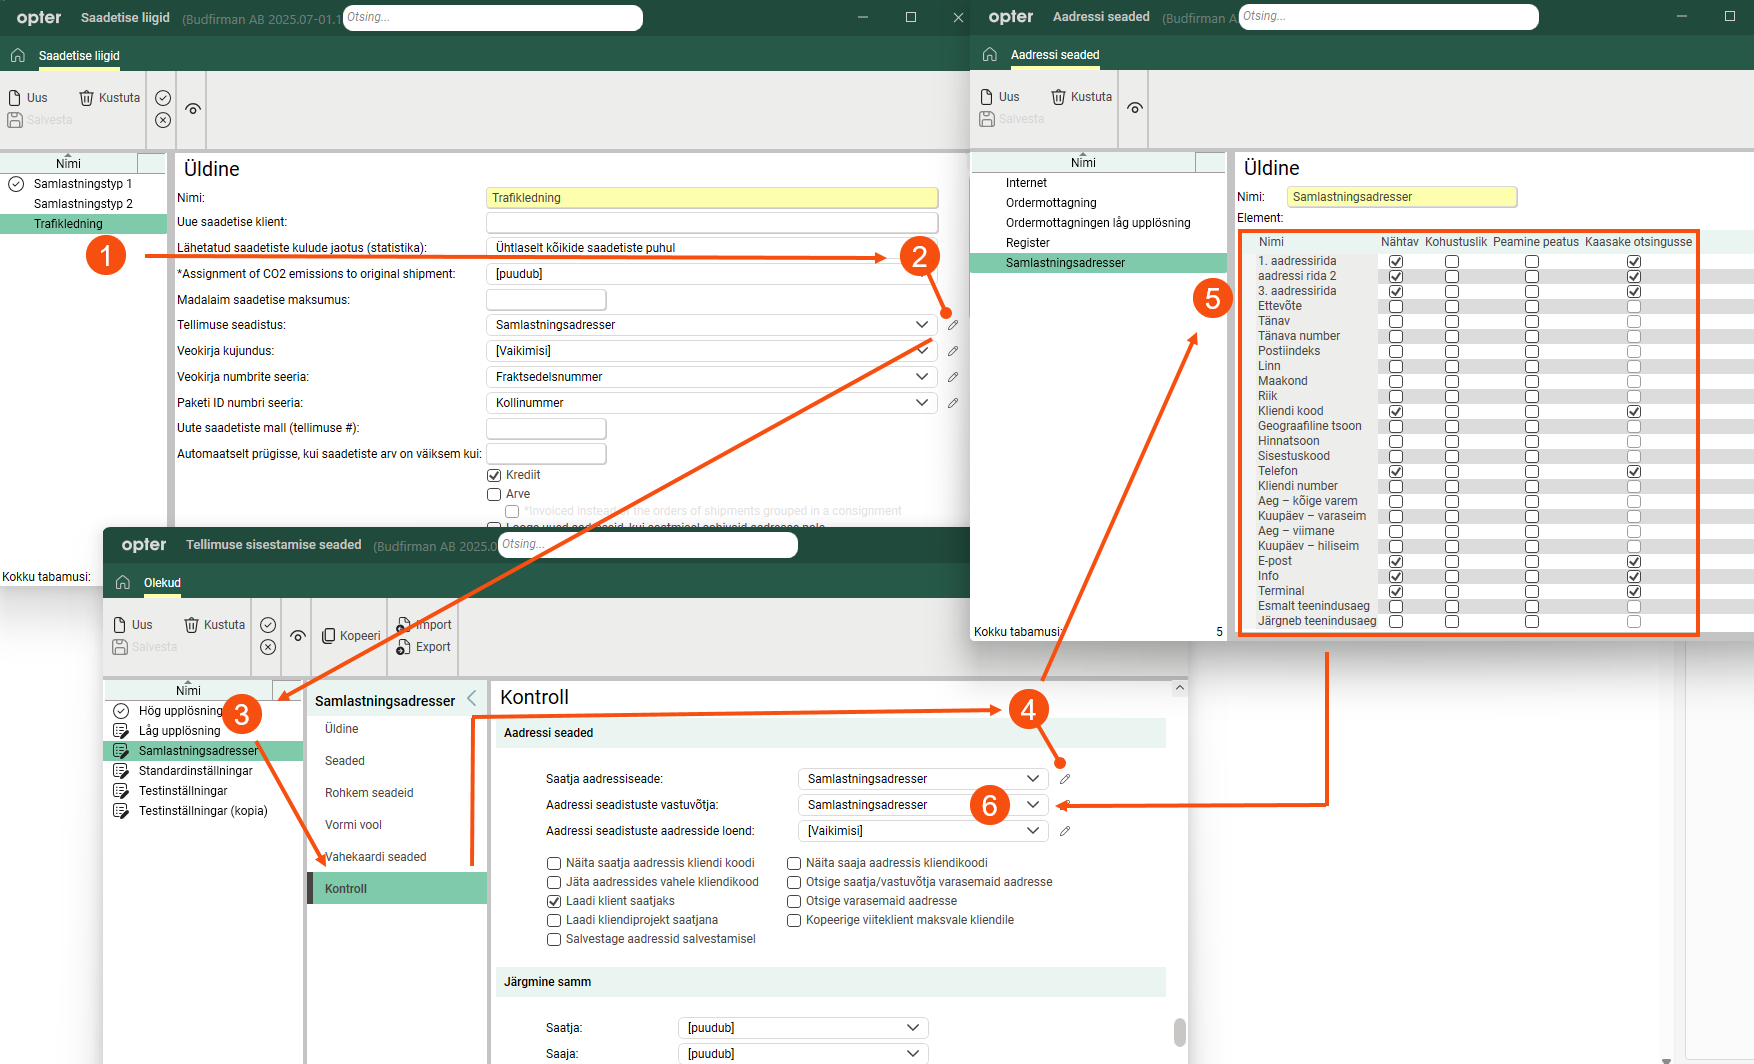Open the Paketi ID numbri seeria dropdown
Screen dimensions: 1754x1064
click(x=921, y=403)
